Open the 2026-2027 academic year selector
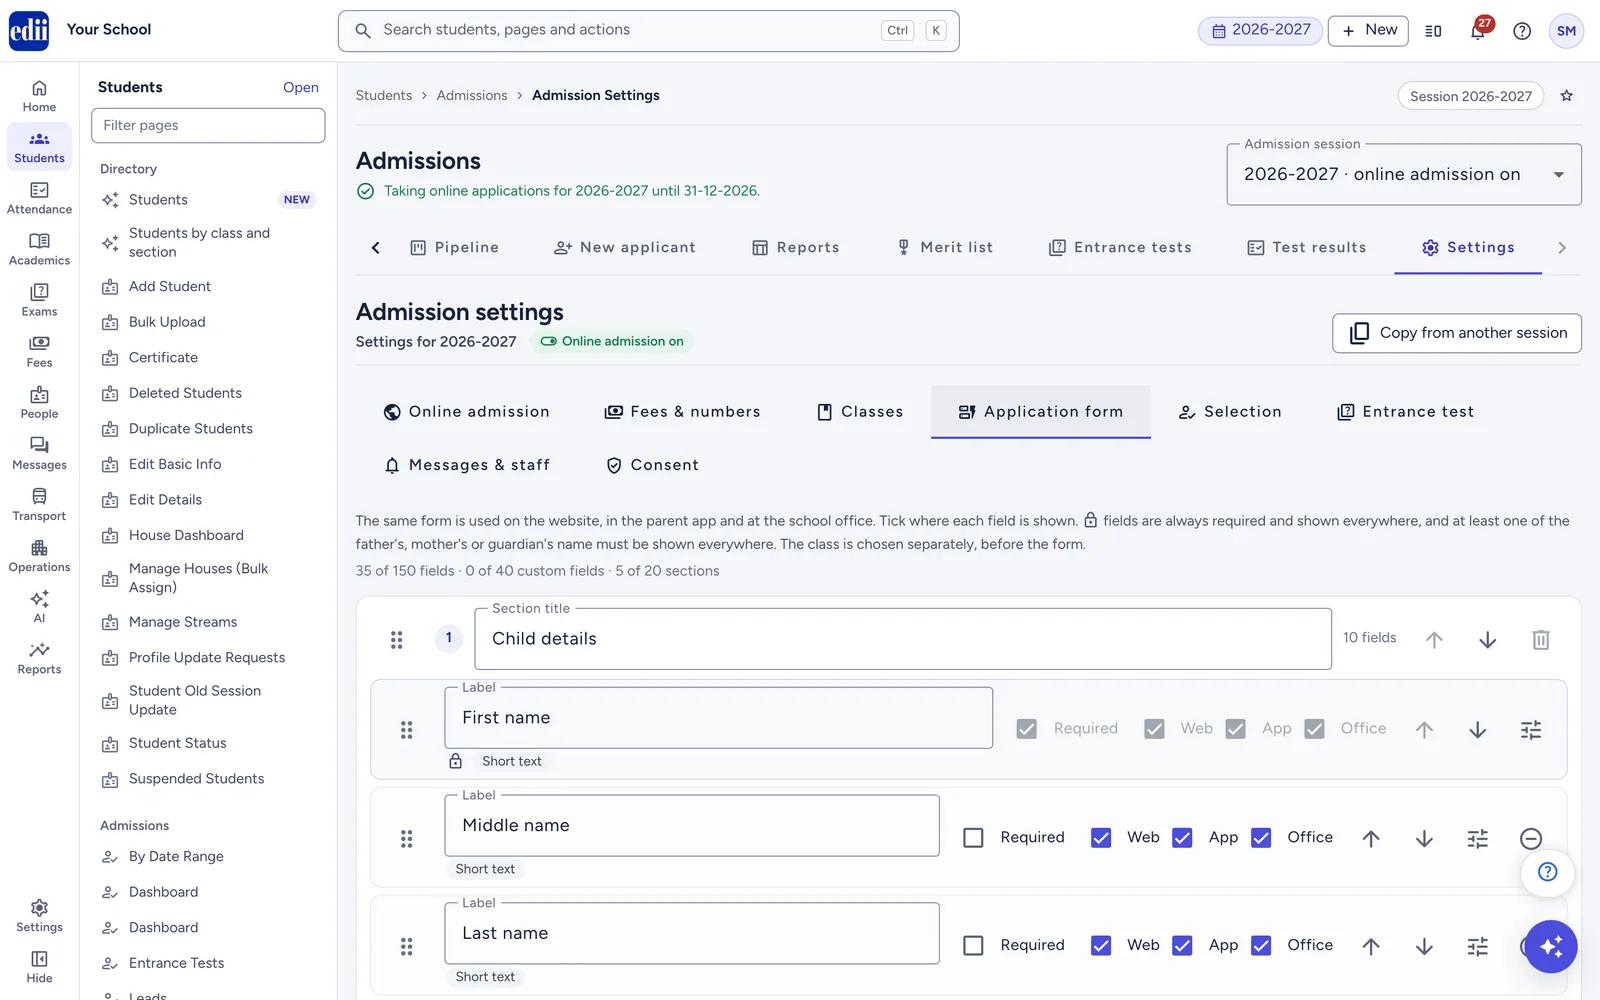This screenshot has width=1600, height=1000. coord(1261,31)
